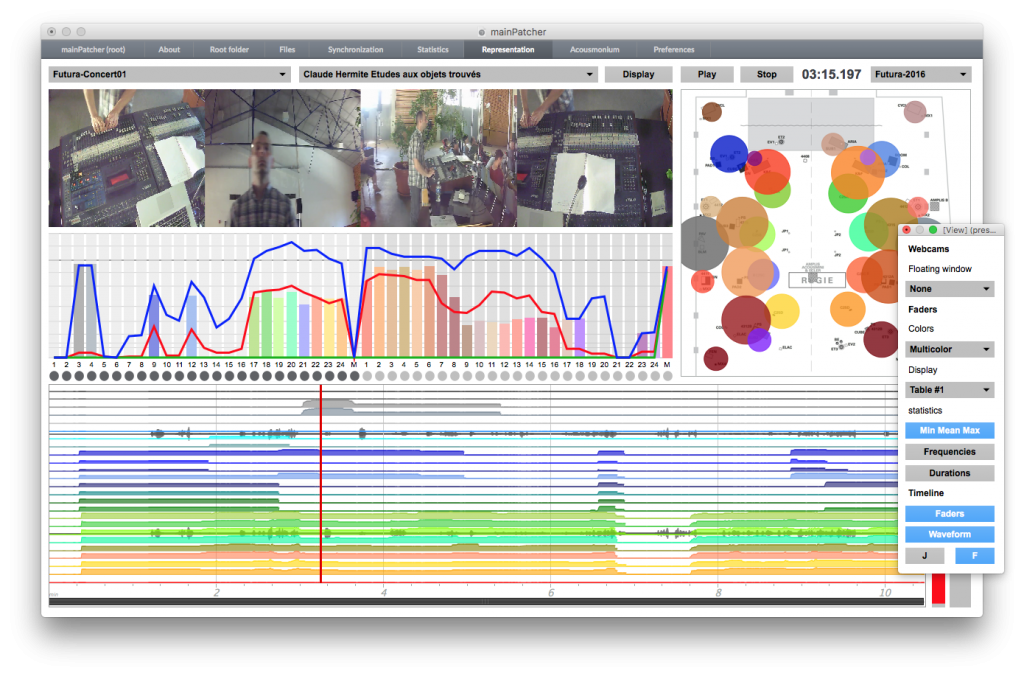Click the webcam view of the room with plants
Viewport: 1024px width, 676px height.
tap(438, 158)
